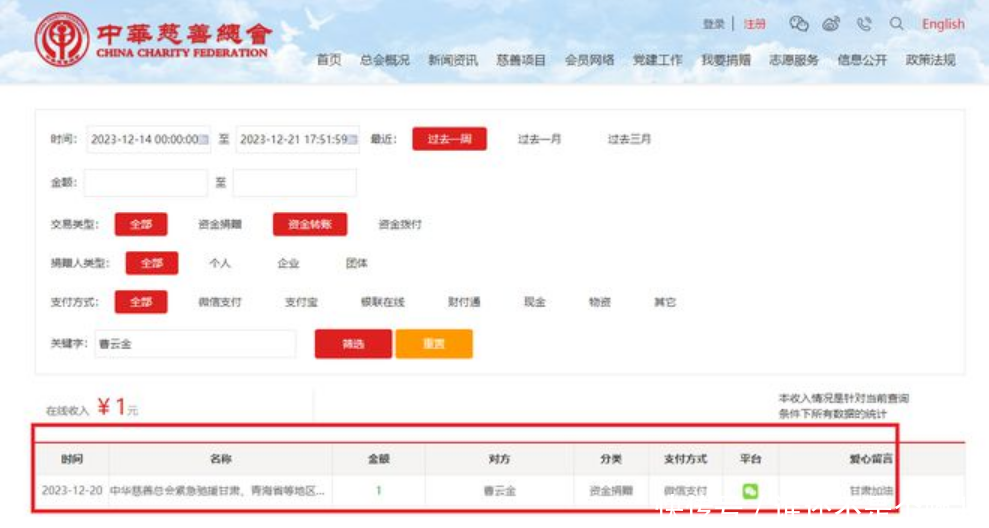Open the 信息公开 navigation menu
Image resolution: width=989 pixels, height=528 pixels.
(862, 60)
